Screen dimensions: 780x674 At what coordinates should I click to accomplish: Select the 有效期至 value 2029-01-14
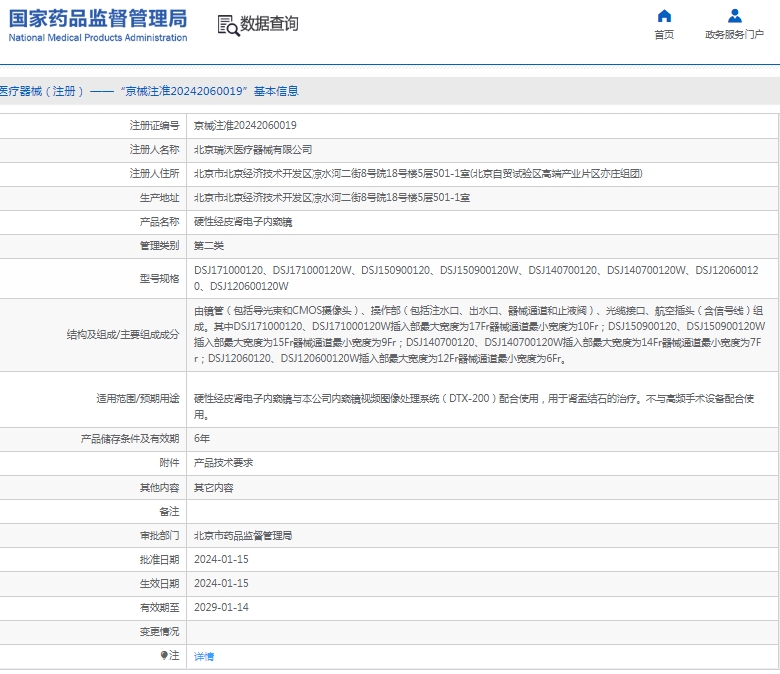(x=221, y=607)
